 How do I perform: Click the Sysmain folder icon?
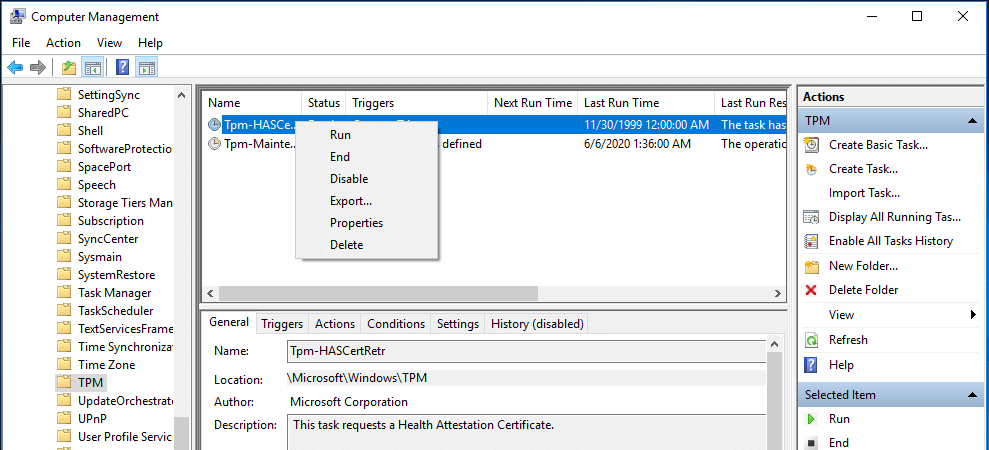tap(64, 257)
